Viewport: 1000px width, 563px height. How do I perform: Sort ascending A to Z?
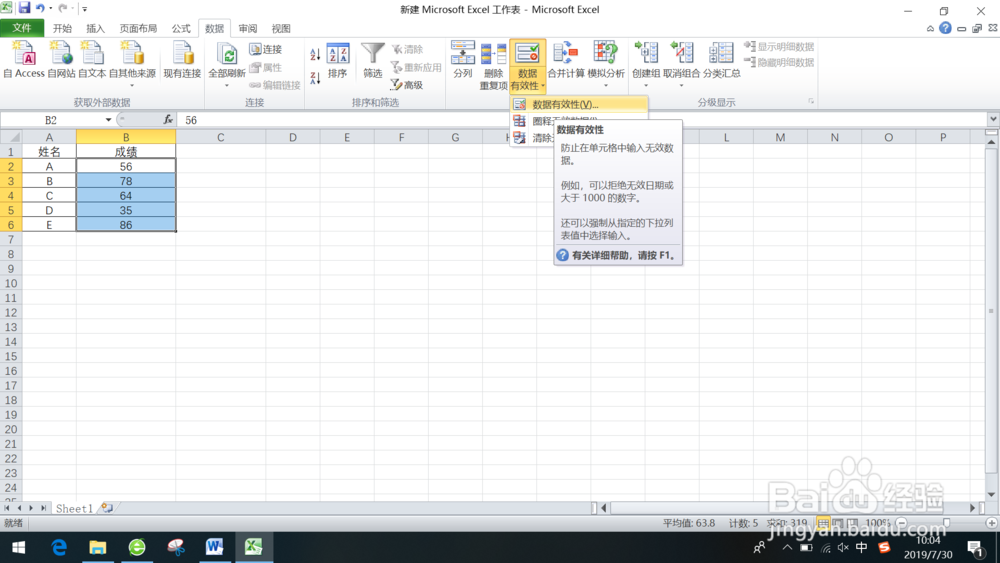(315, 55)
